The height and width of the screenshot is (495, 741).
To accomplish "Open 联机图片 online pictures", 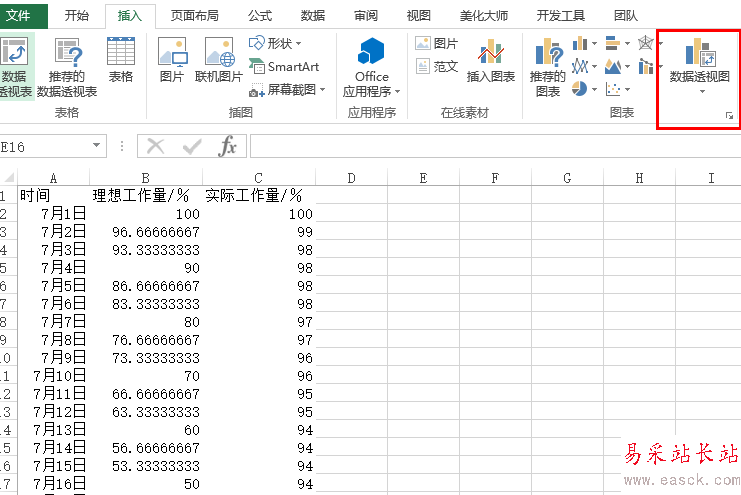I will [219, 60].
